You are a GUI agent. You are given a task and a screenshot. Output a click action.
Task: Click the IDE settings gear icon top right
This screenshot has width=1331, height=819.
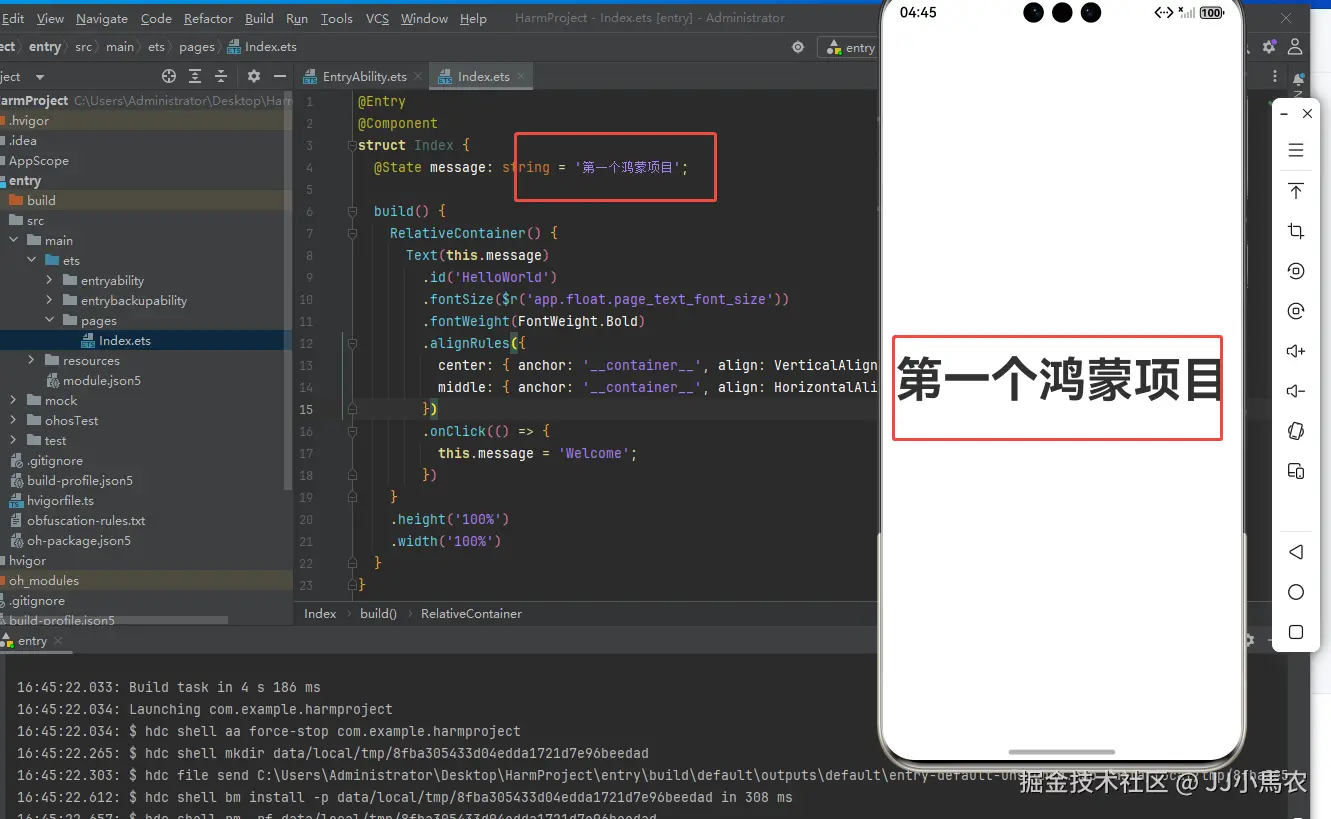(x=1269, y=47)
